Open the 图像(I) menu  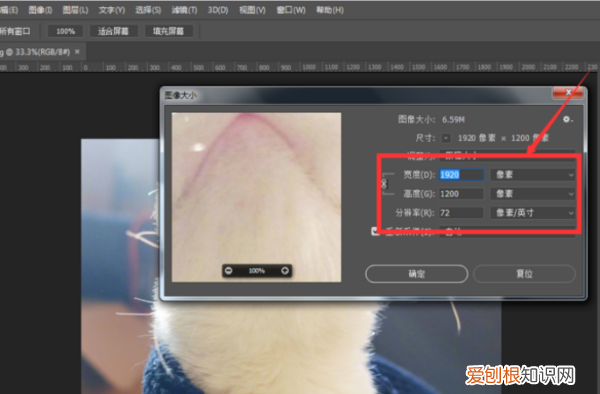40,10
